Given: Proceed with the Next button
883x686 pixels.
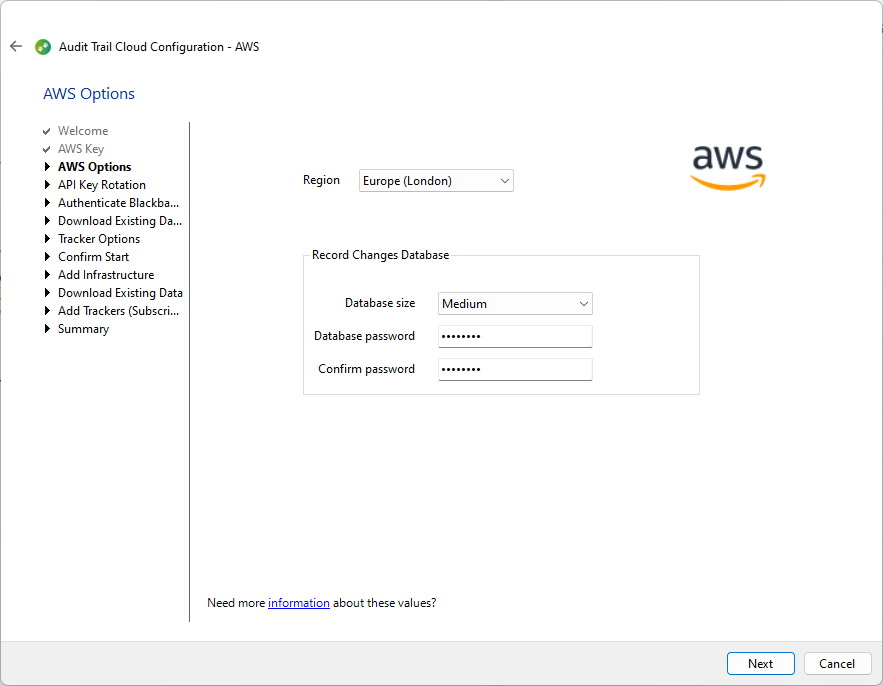Looking at the screenshot, I should point(761,663).
